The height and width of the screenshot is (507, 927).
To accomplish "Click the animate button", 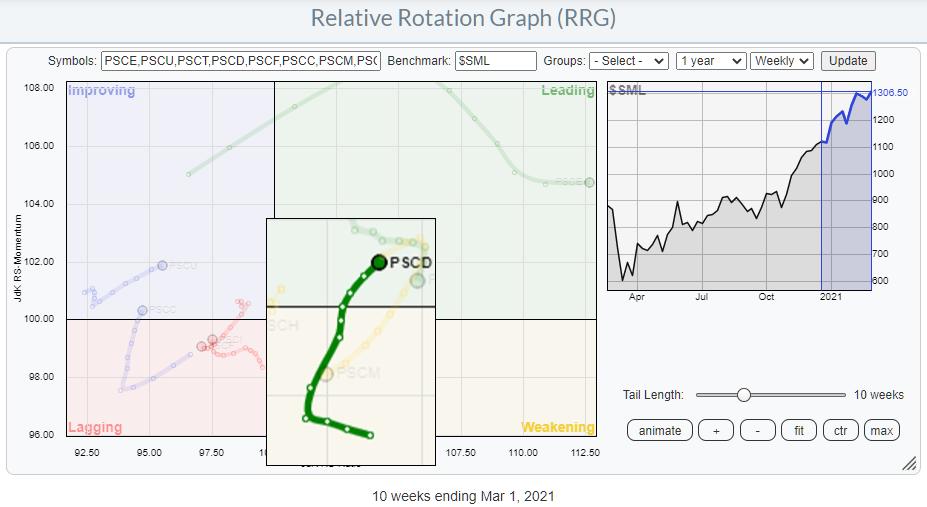I will pos(660,431).
